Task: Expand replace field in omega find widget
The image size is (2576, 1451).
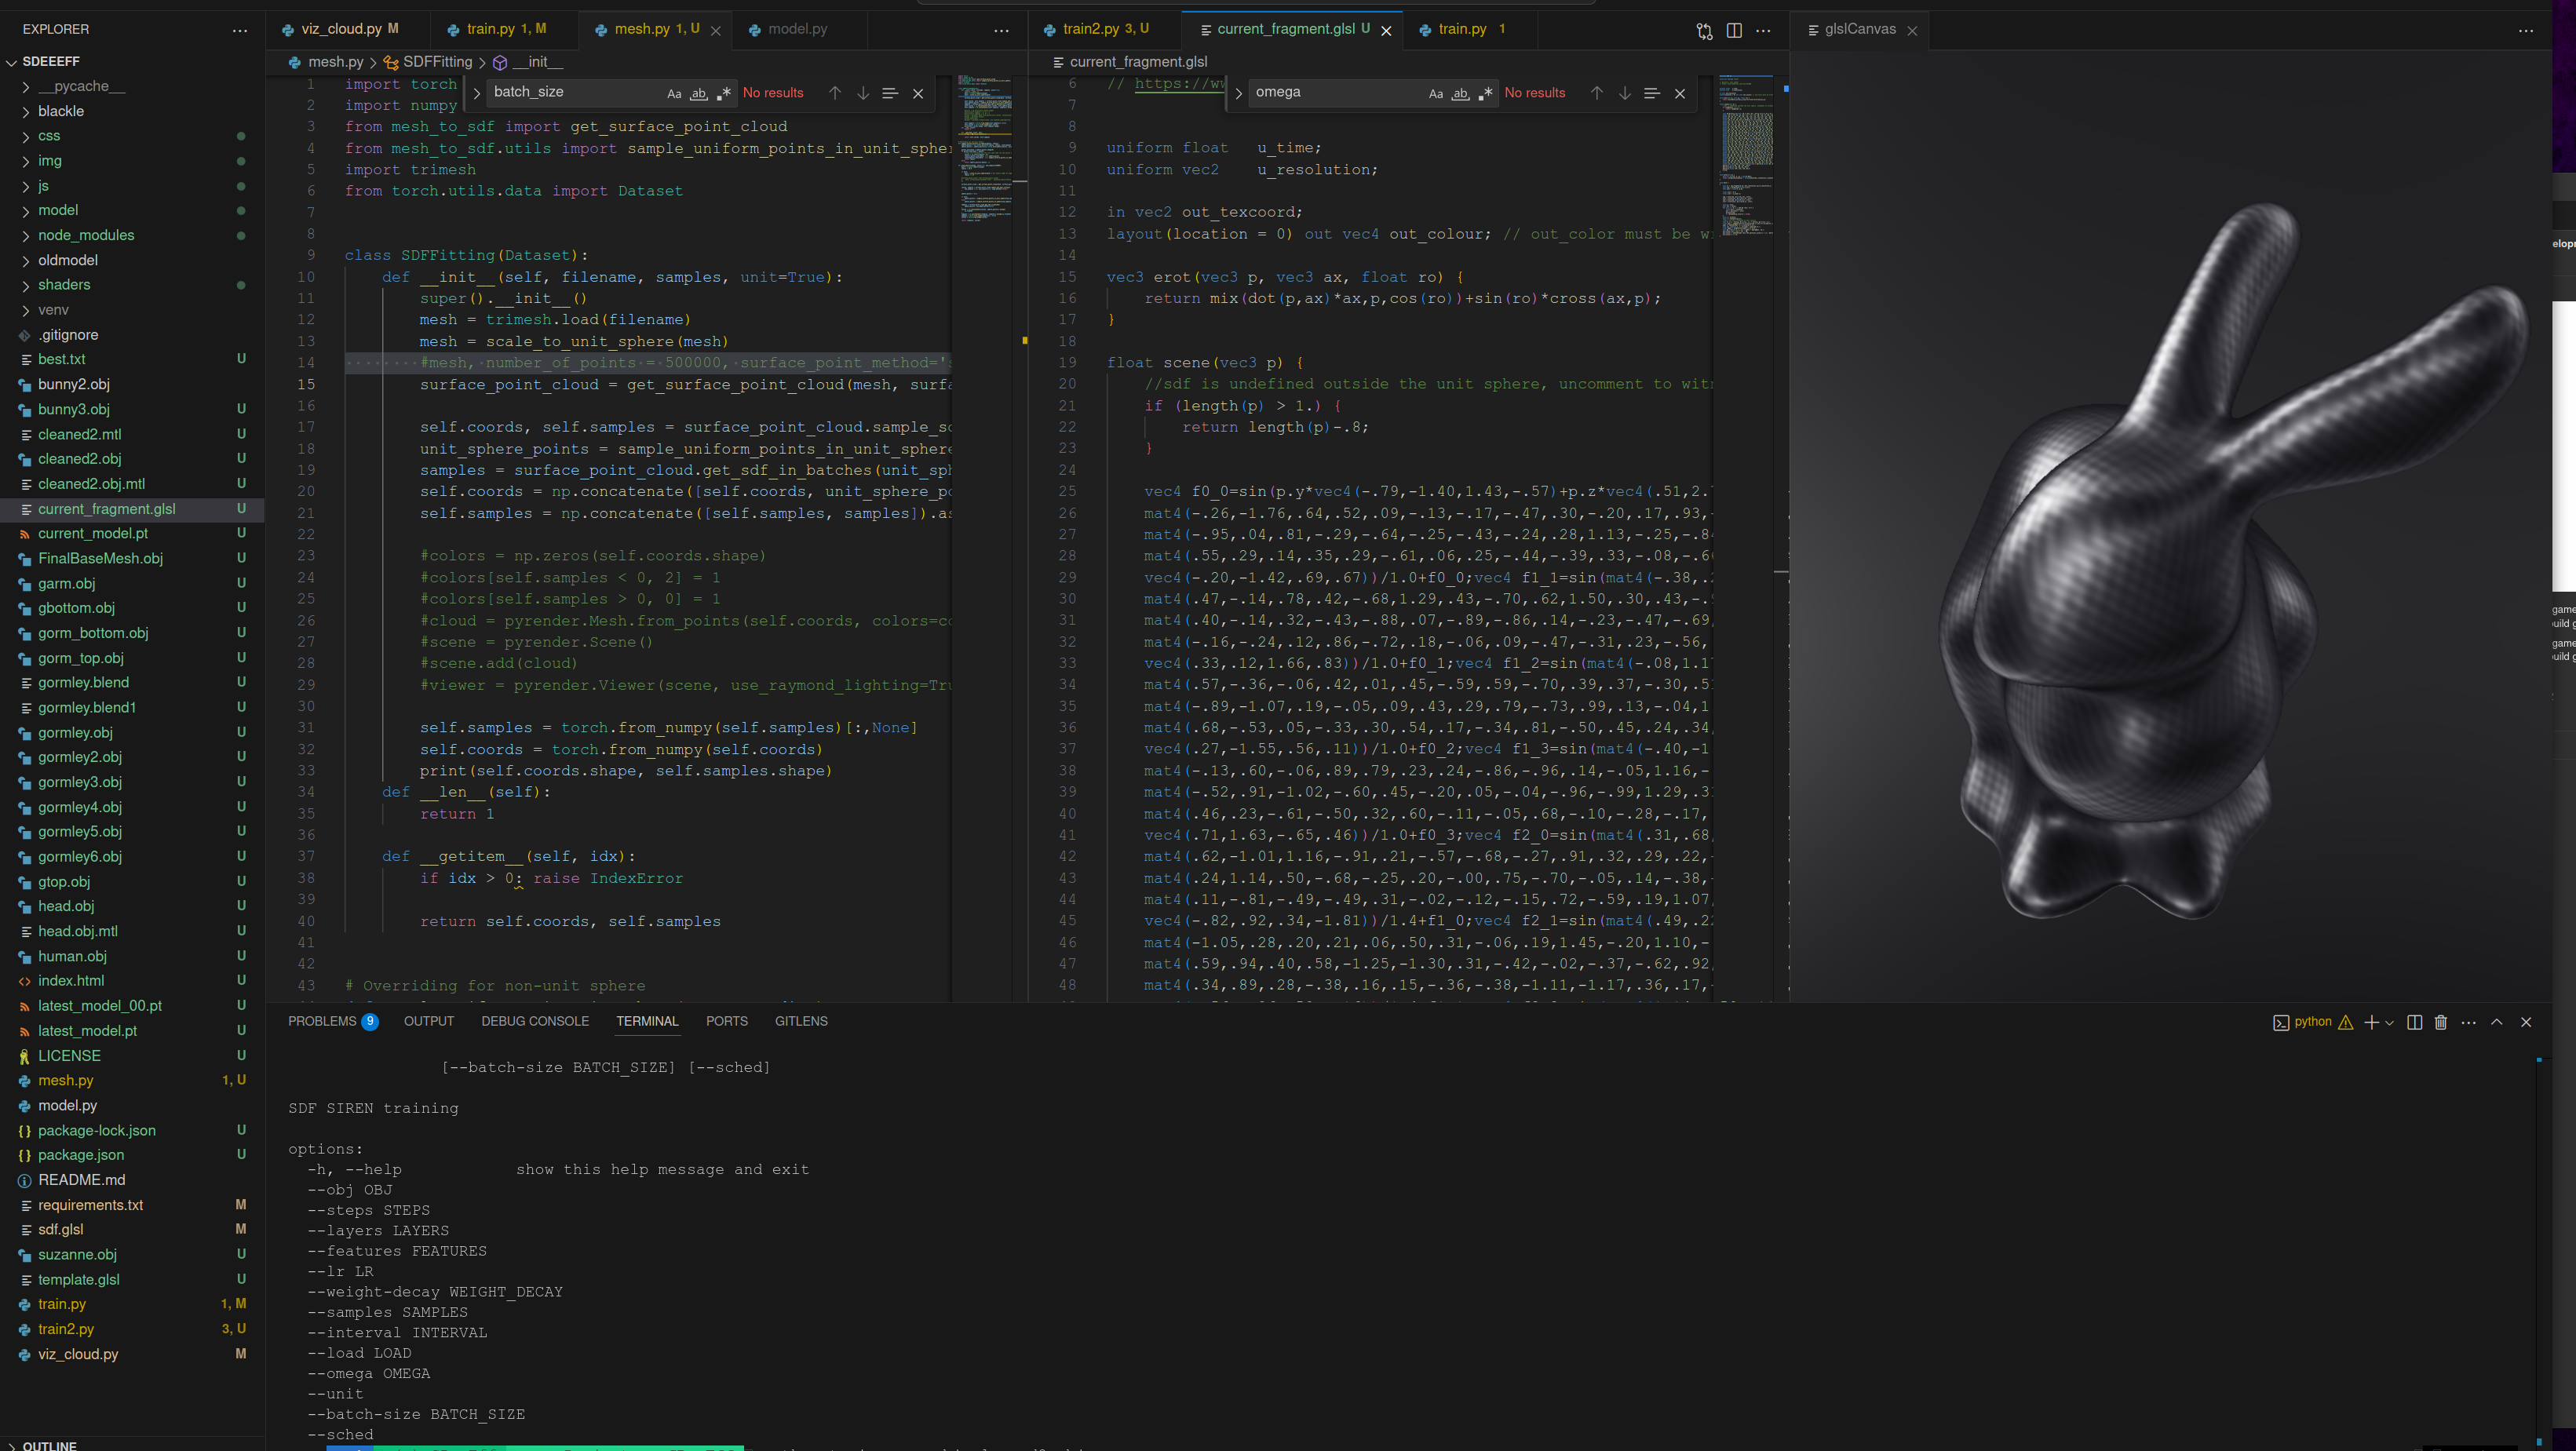Action: (1238, 93)
